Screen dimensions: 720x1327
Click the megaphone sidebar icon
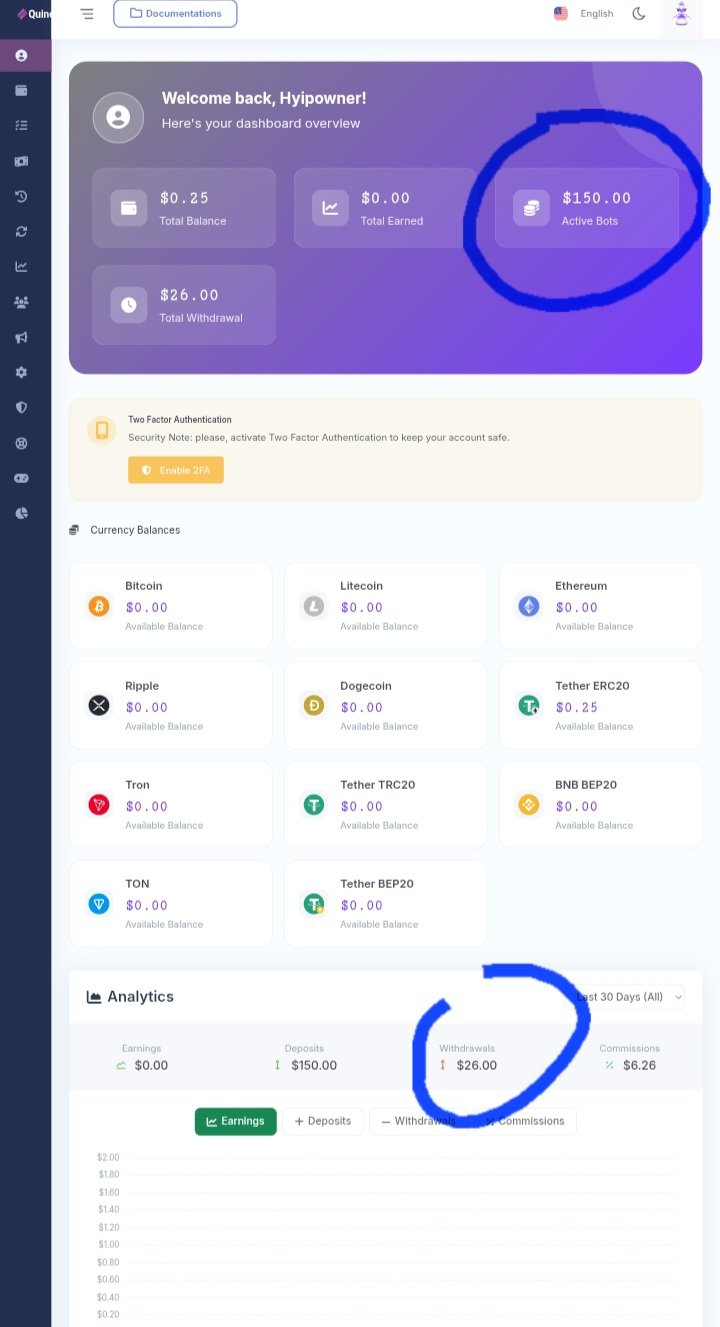point(21,337)
